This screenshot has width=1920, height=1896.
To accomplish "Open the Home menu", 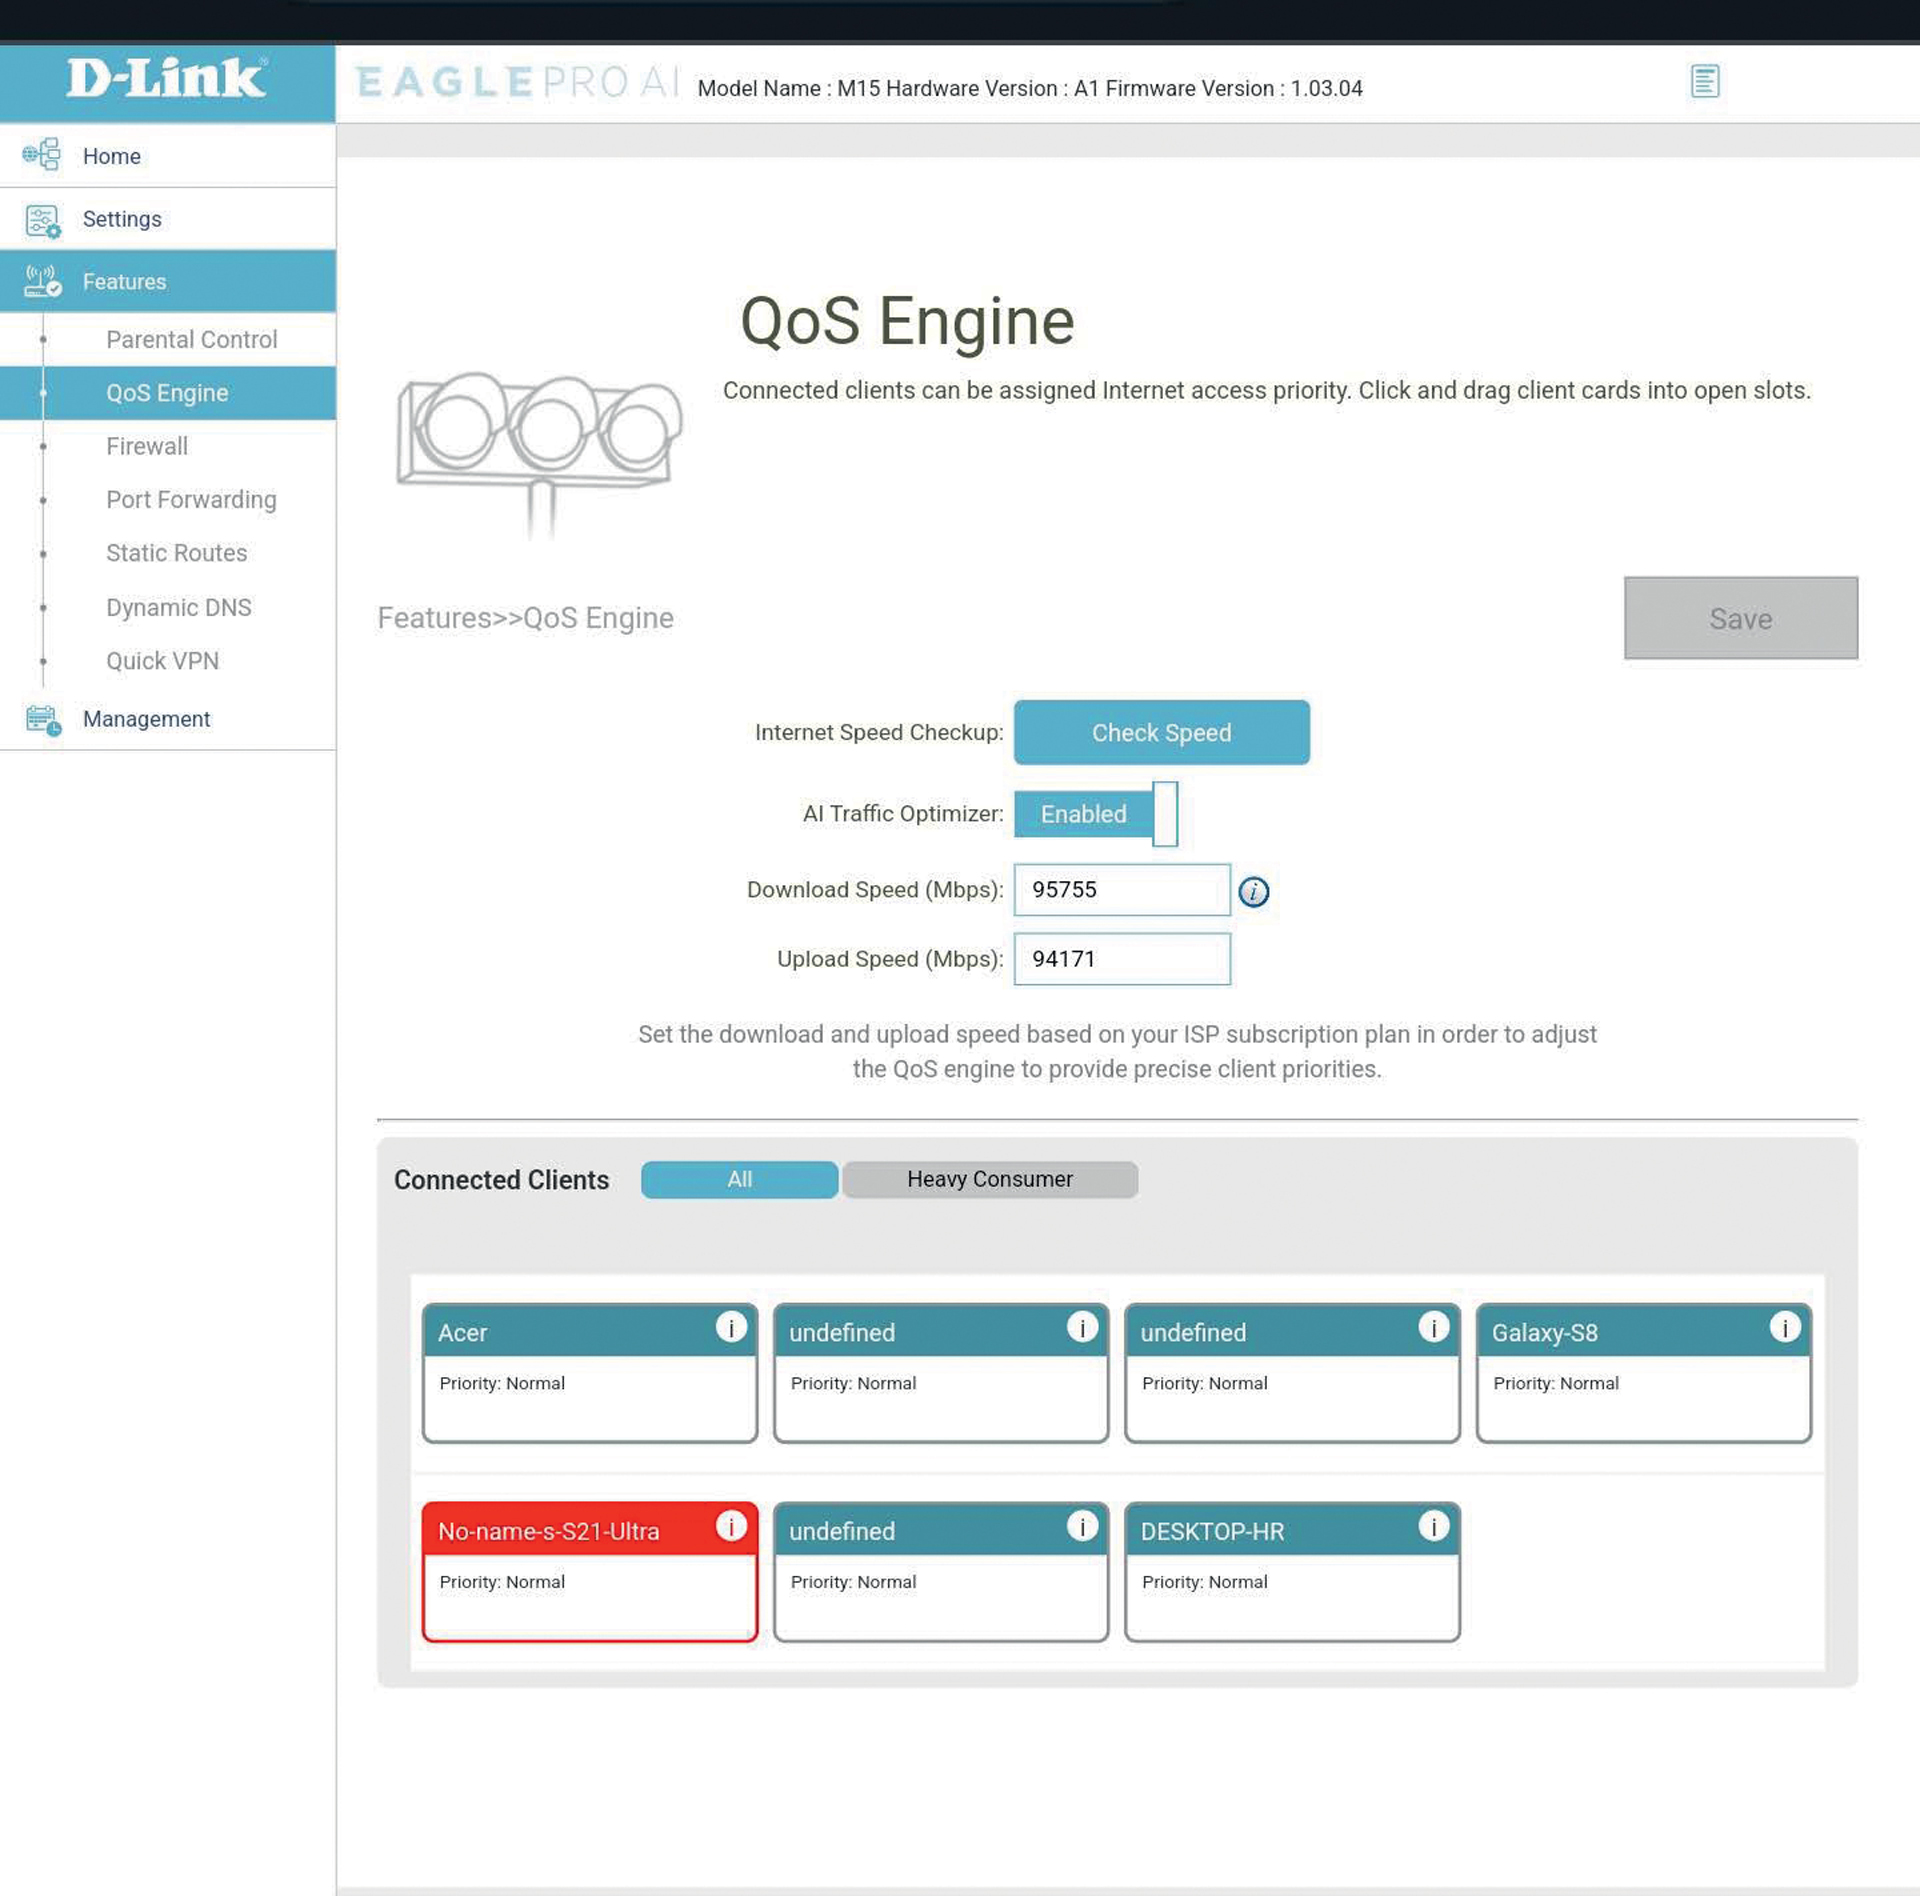I will pyautogui.click(x=168, y=156).
